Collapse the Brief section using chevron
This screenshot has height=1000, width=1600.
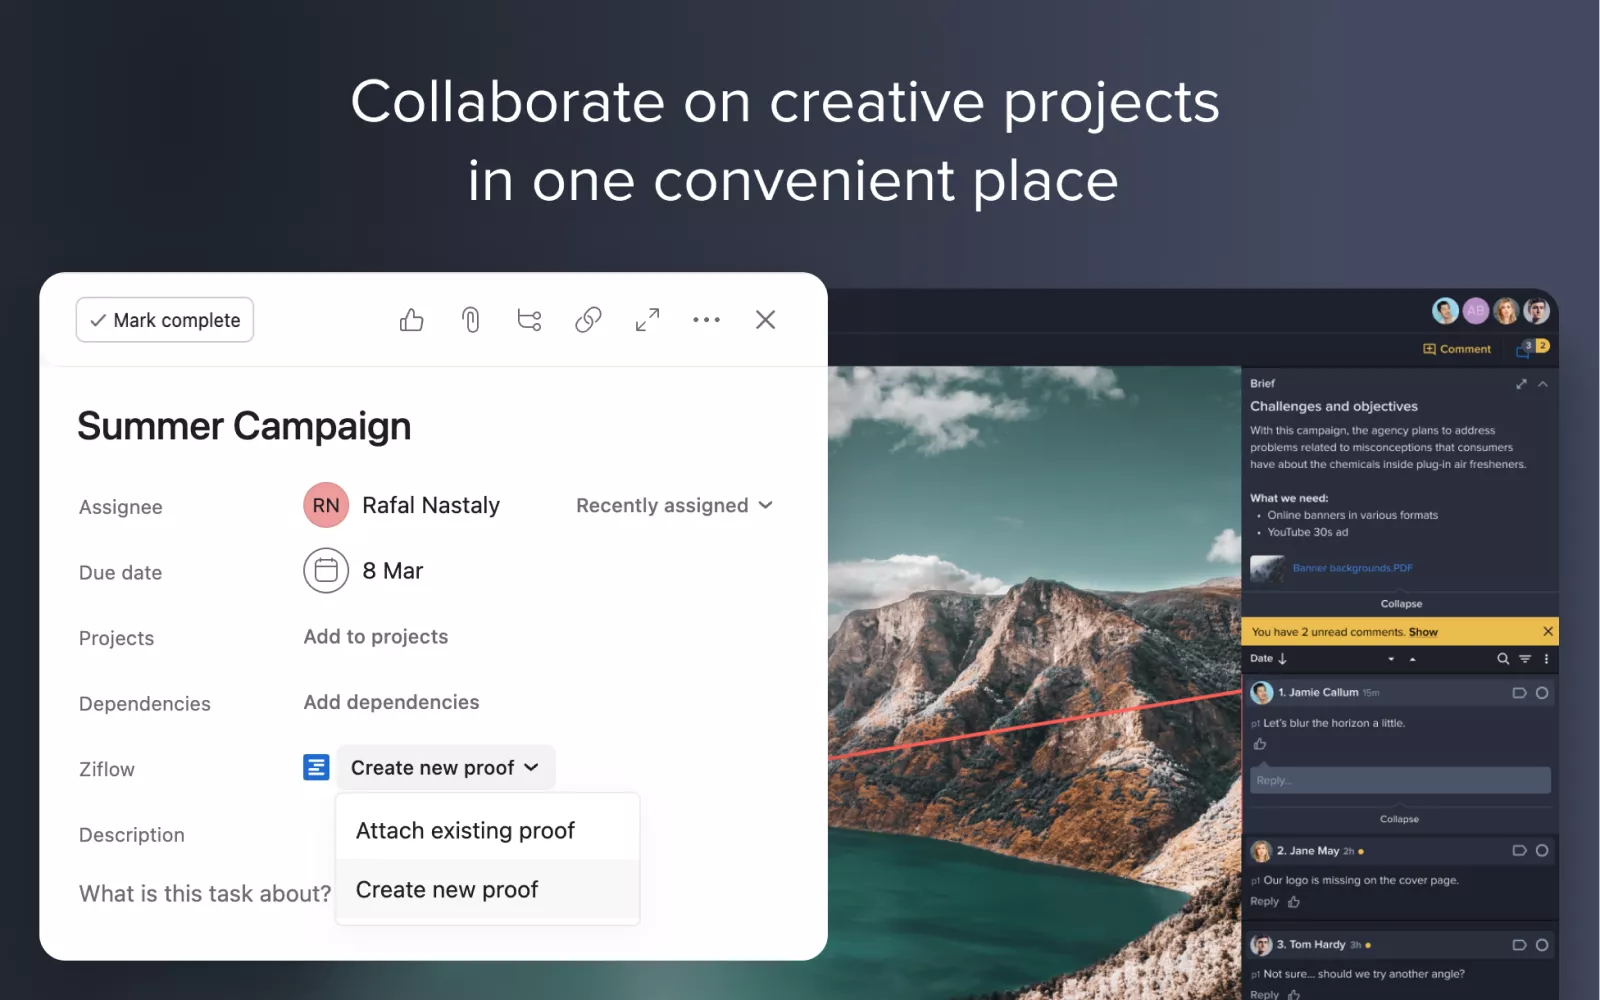1543,384
